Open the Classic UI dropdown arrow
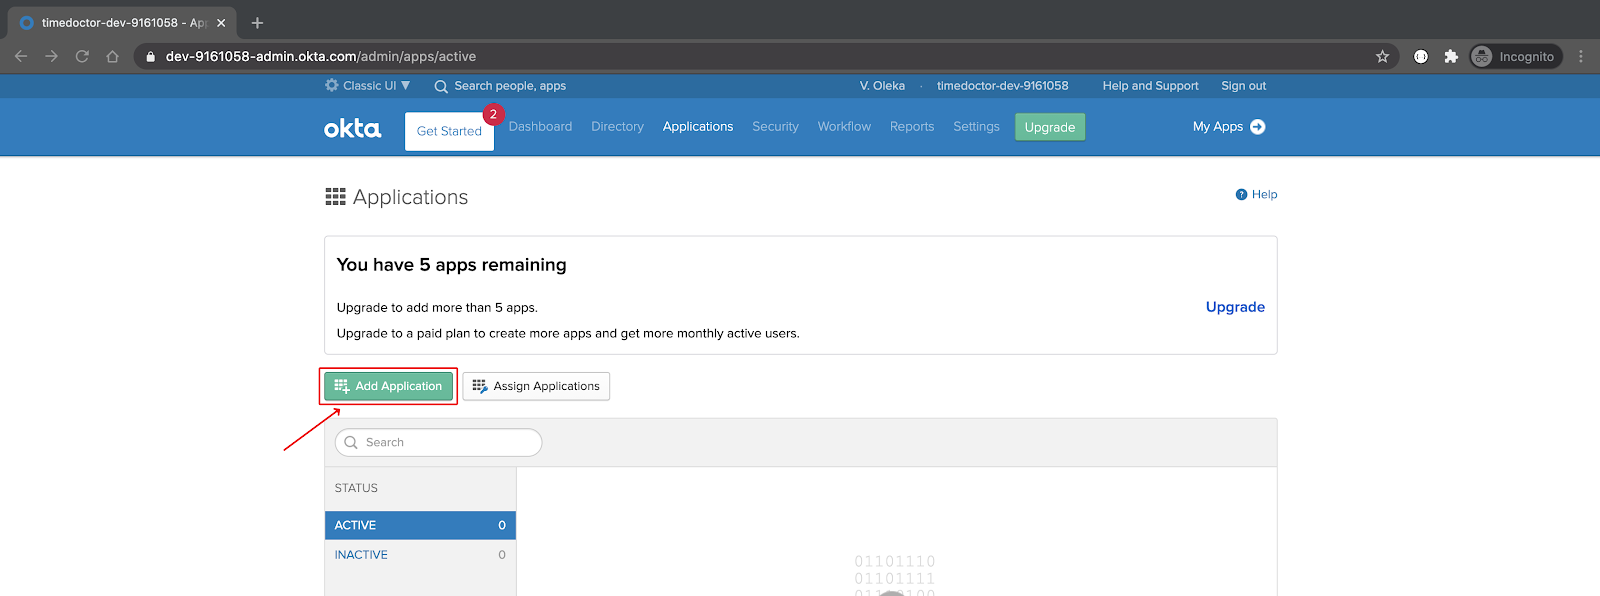The image size is (1600, 596). [x=406, y=86]
